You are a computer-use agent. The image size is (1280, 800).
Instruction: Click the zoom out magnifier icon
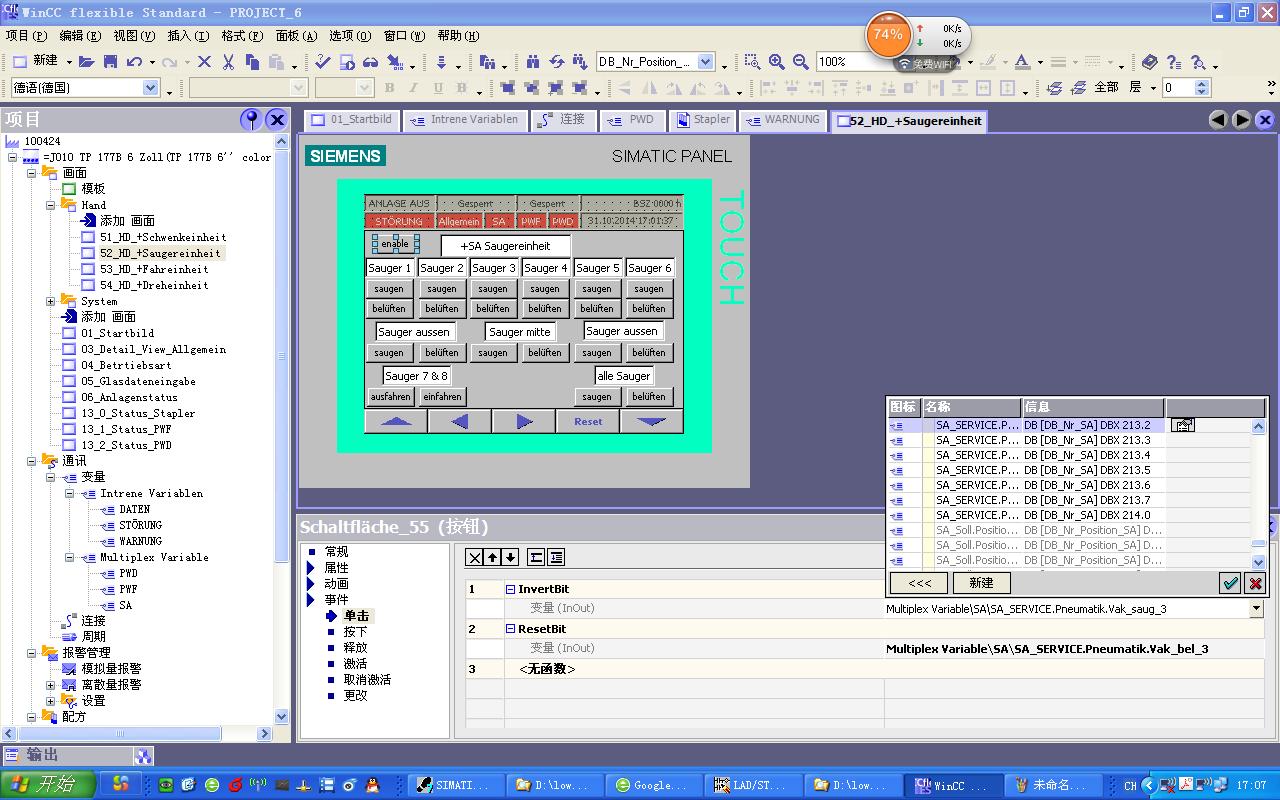point(801,62)
